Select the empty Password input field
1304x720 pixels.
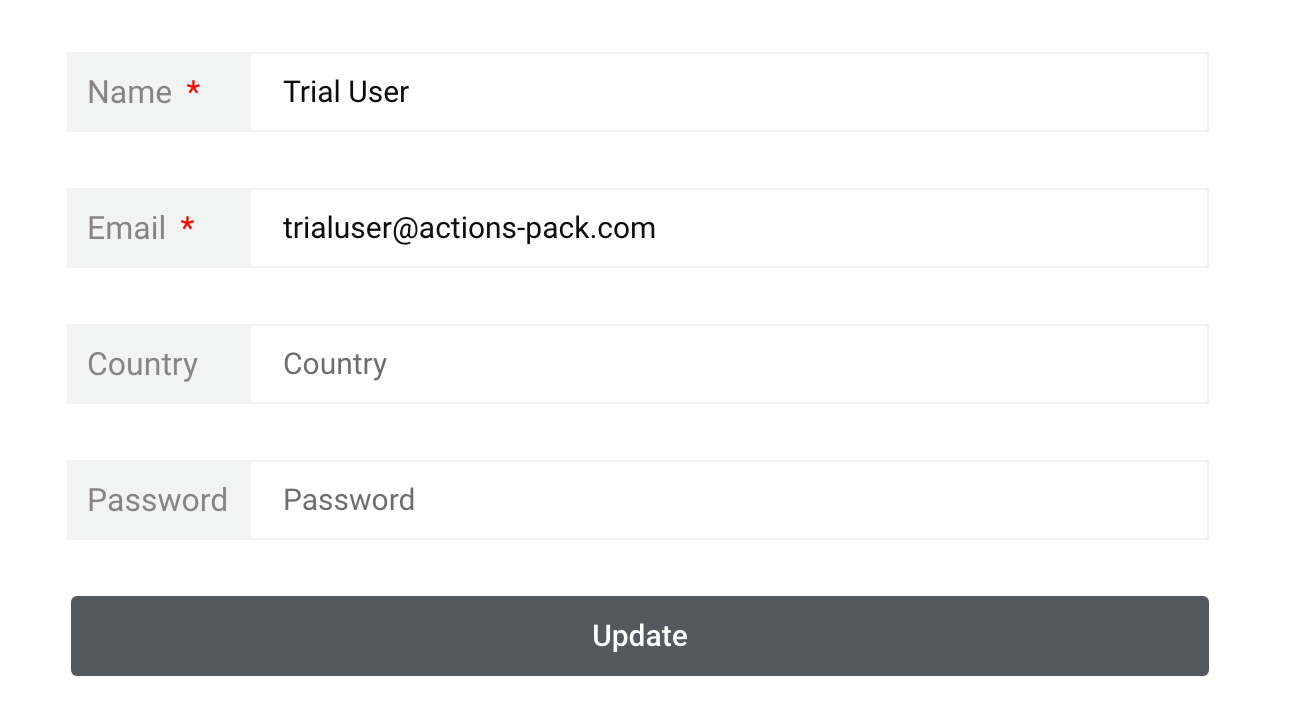click(729, 500)
